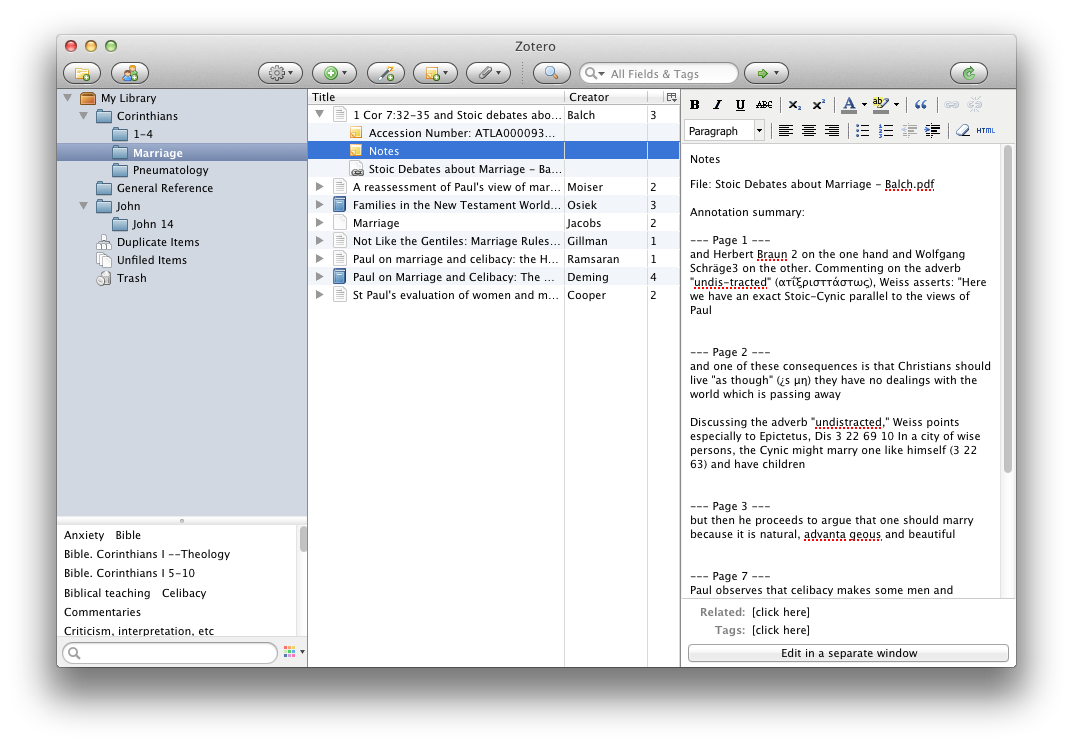Toggle italic formatting in note editor
The image size is (1073, 746).
pyautogui.click(x=717, y=105)
